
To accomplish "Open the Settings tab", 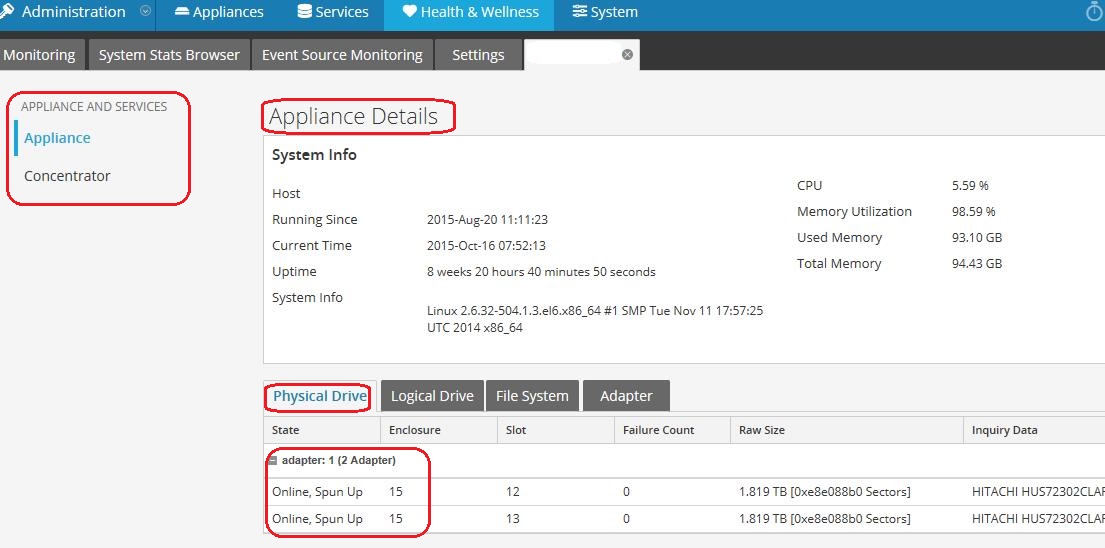I will pyautogui.click(x=478, y=55).
